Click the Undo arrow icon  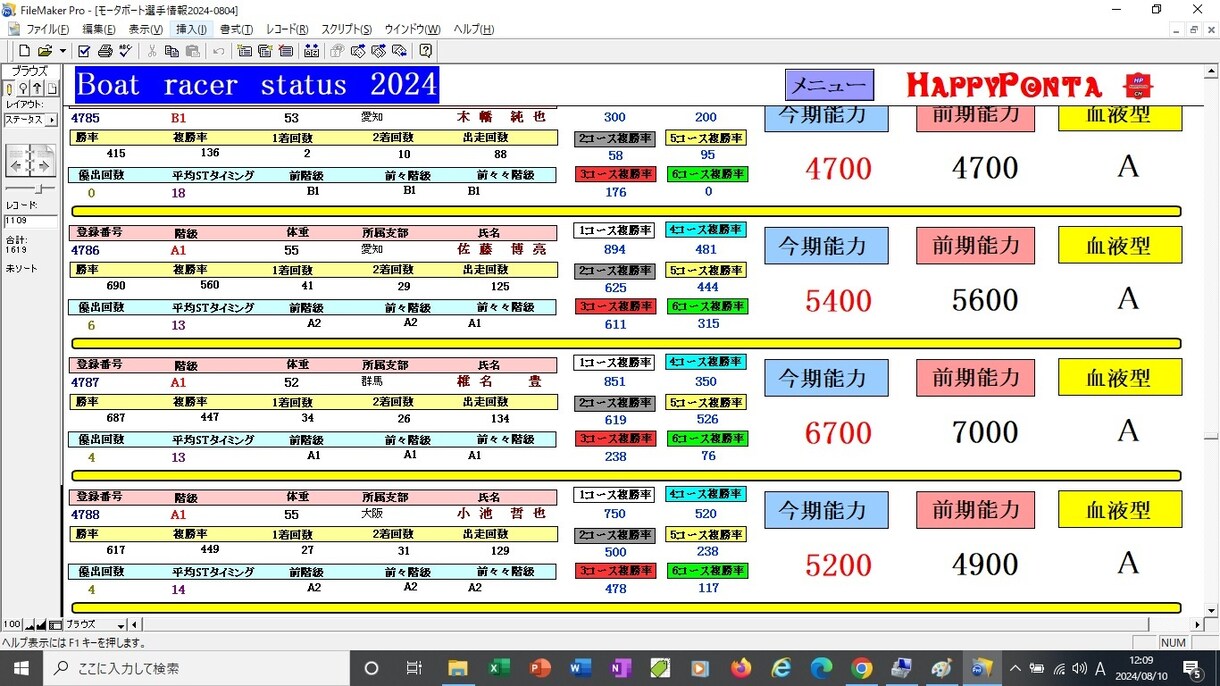pyautogui.click(x=220, y=51)
